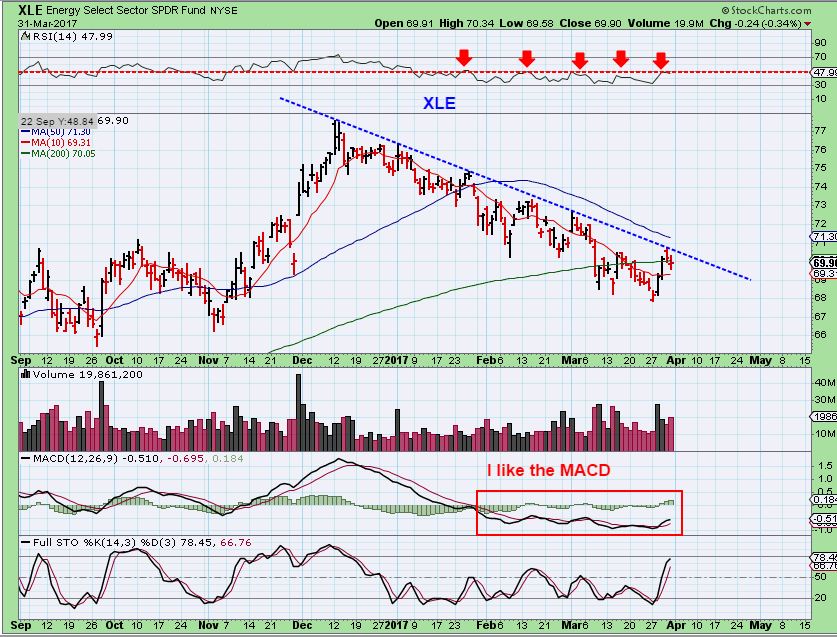The height and width of the screenshot is (637, 837).
Task: Click the Volume 19.9M header value
Action: click(x=668, y=23)
